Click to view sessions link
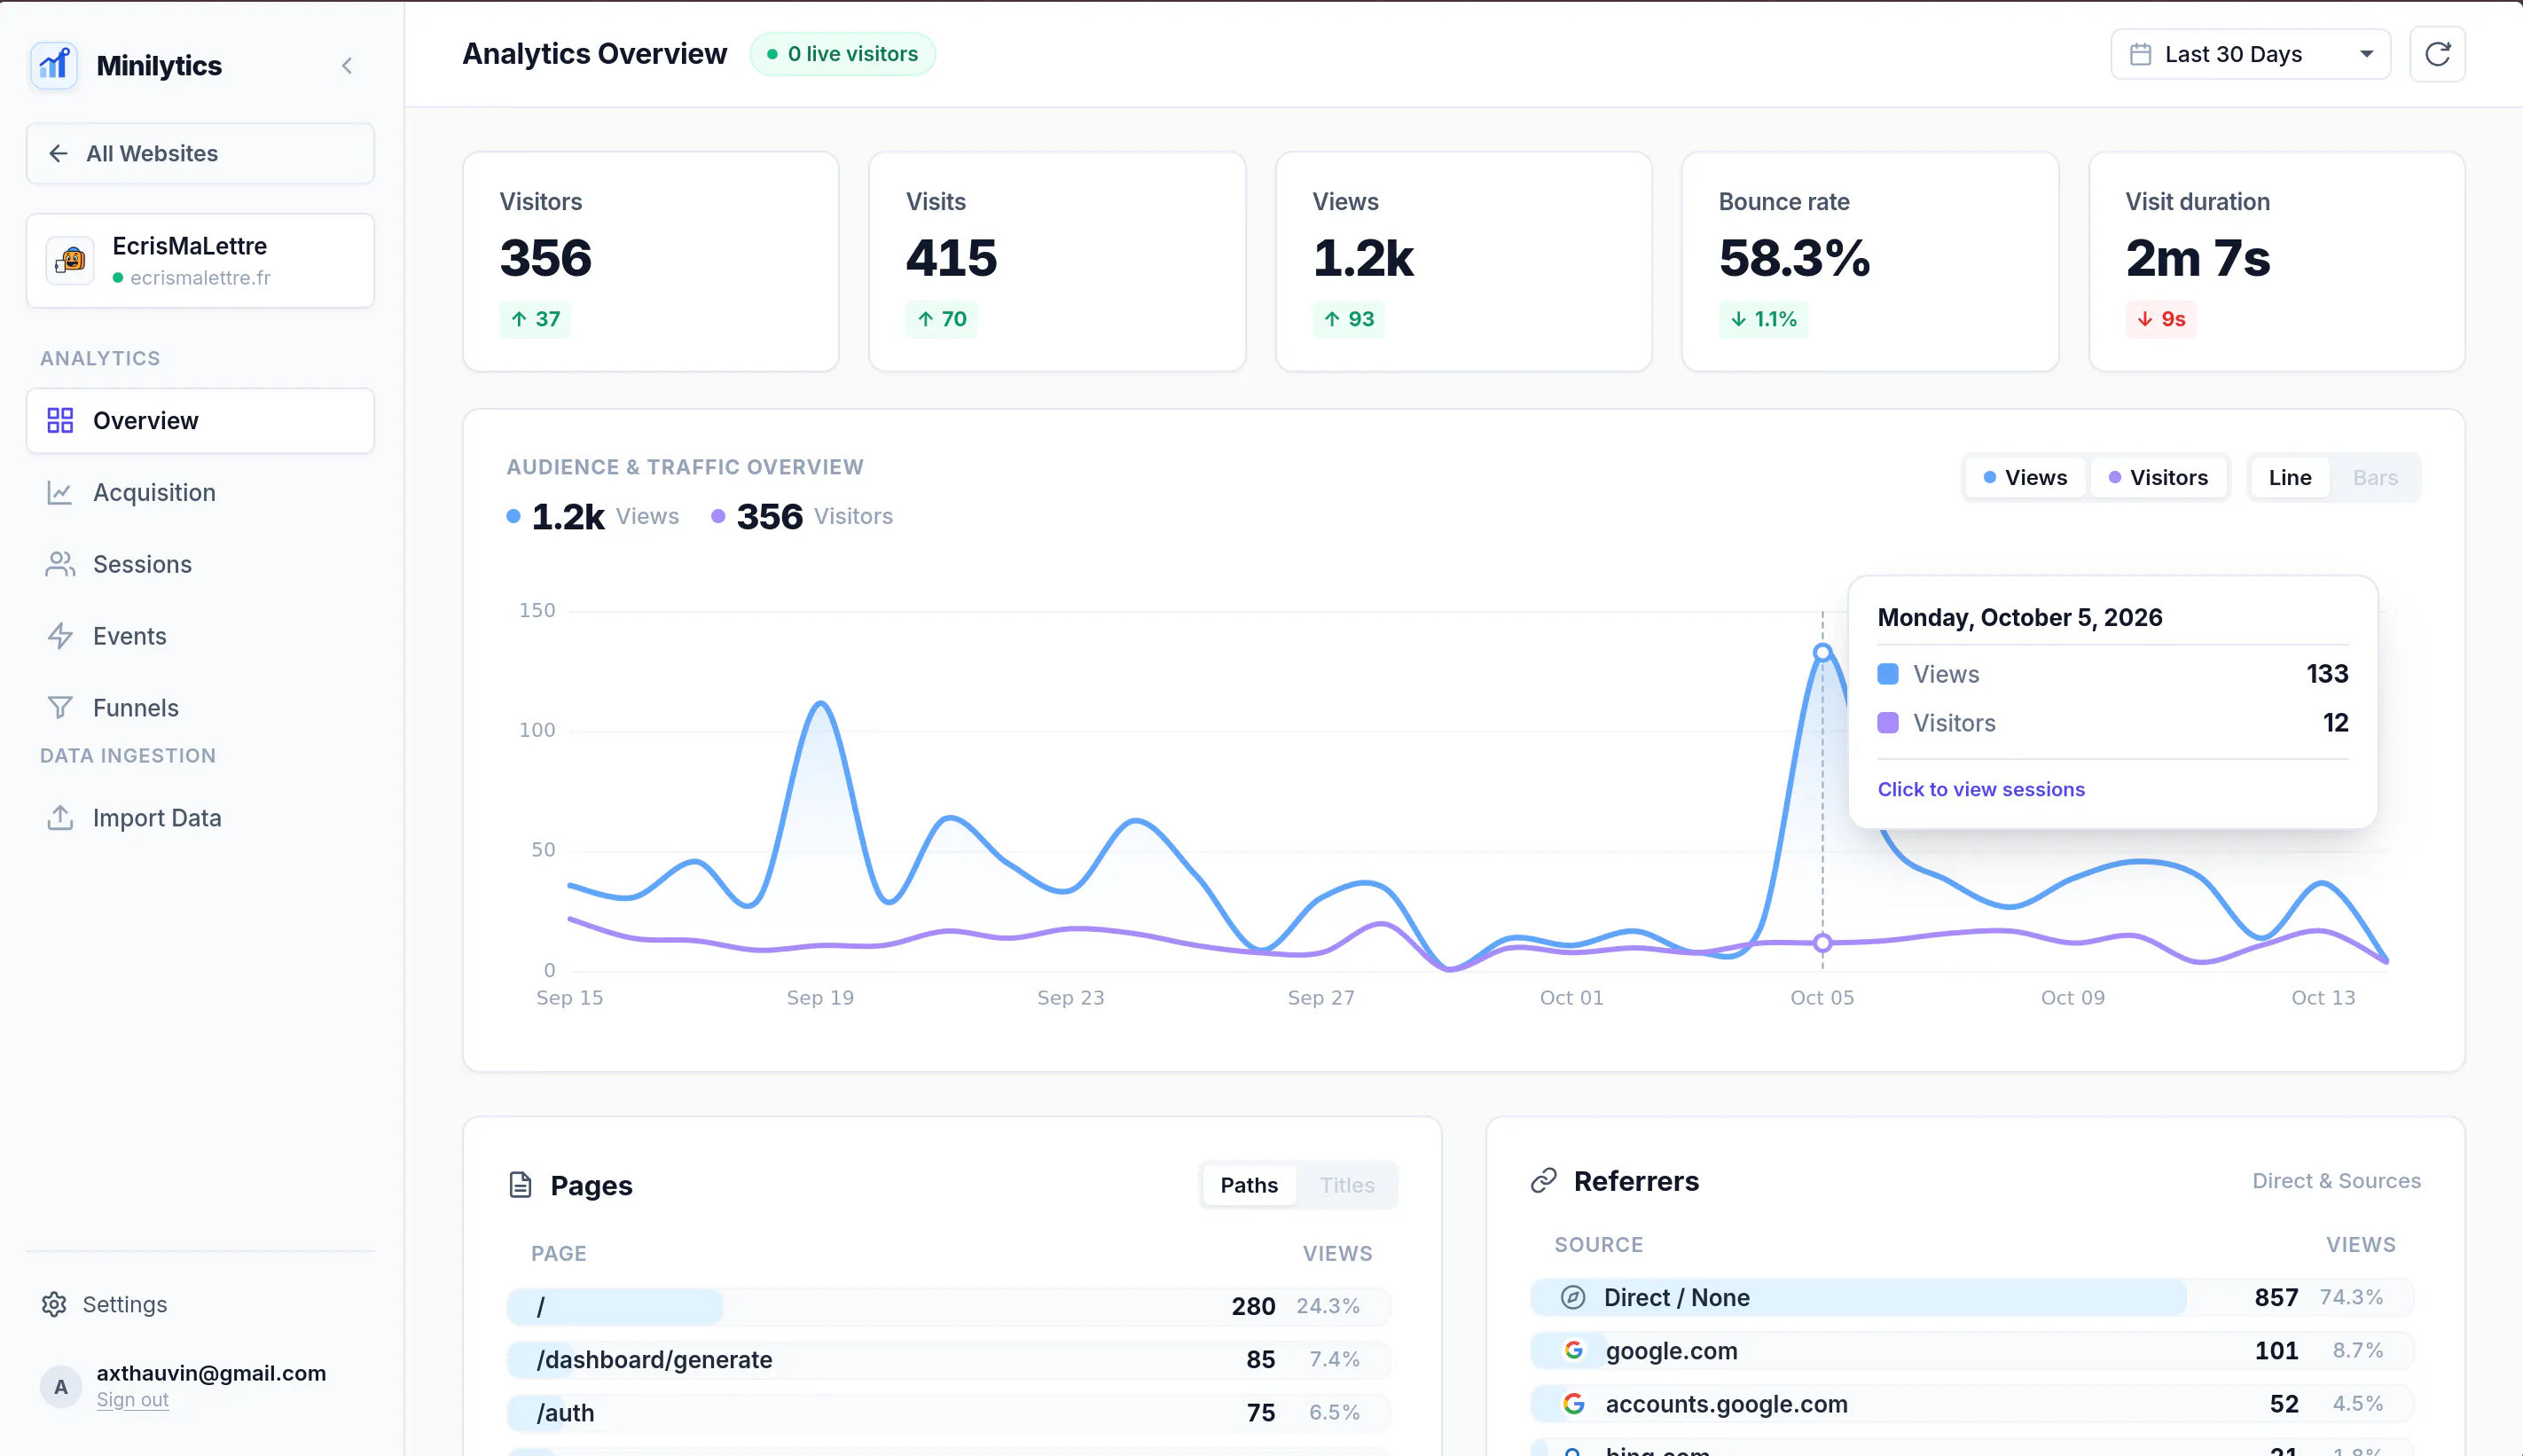This screenshot has width=2523, height=1456. click(1980, 789)
